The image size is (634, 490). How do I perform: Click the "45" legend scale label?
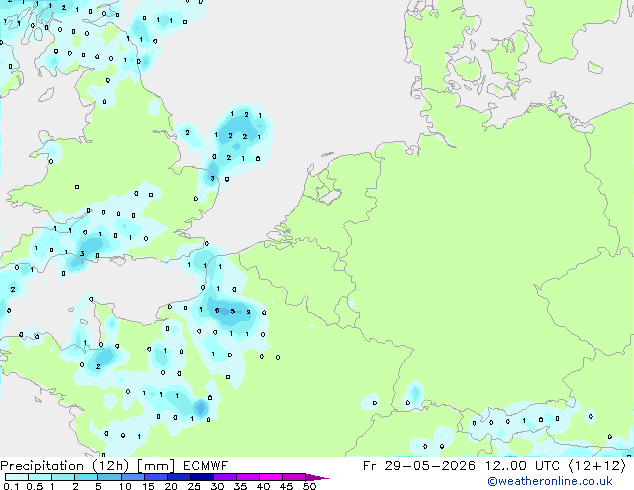pyautogui.click(x=286, y=486)
